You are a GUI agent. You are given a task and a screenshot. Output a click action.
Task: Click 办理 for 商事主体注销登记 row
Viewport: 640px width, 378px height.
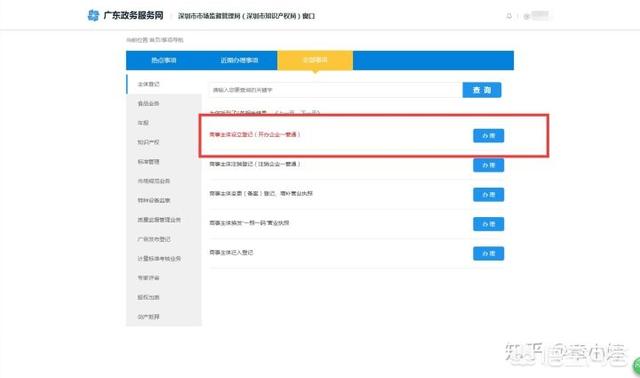click(x=489, y=165)
